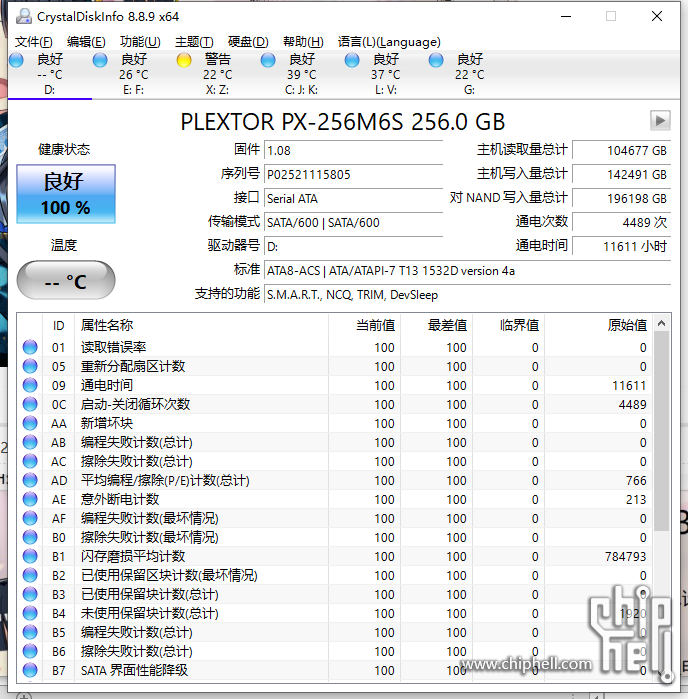Click status orb for AC 擦除失败计数(总计)
Screen dimensions: 688x699
pyautogui.click(x=30, y=461)
